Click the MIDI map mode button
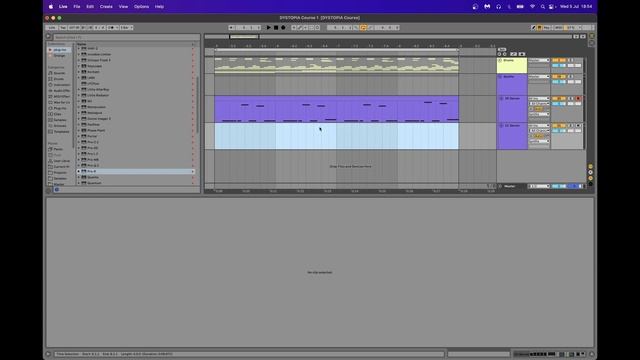This screenshot has height=360, width=640. click(x=558, y=28)
